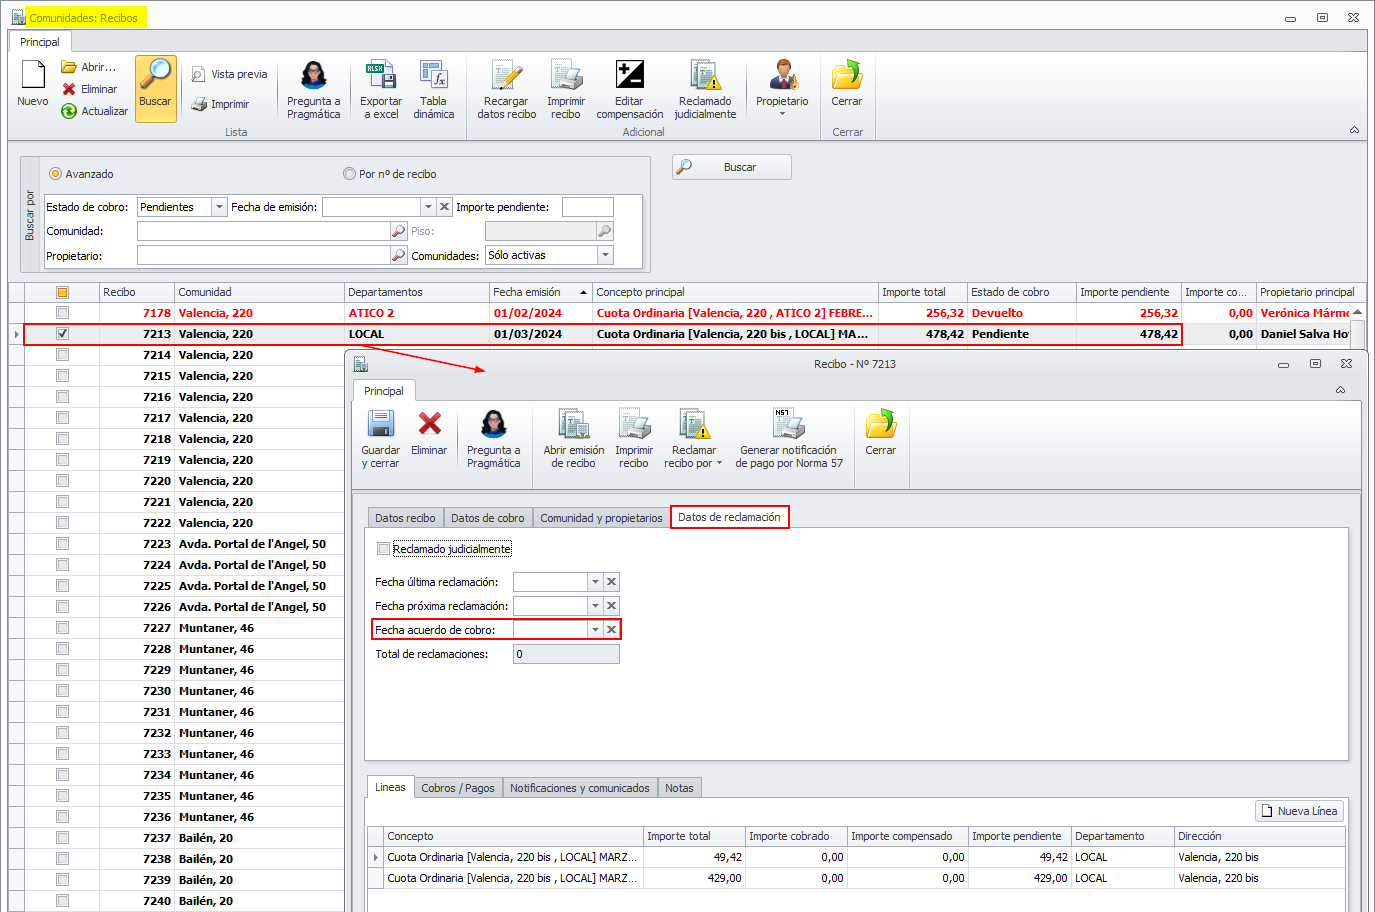Click the Buscar button beside search panel
Screen dimensions: 1375x912
point(732,167)
